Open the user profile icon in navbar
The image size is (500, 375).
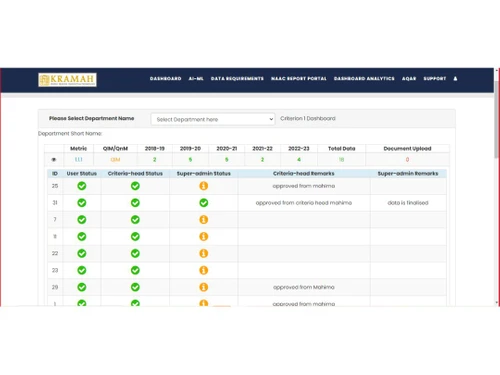[455, 79]
